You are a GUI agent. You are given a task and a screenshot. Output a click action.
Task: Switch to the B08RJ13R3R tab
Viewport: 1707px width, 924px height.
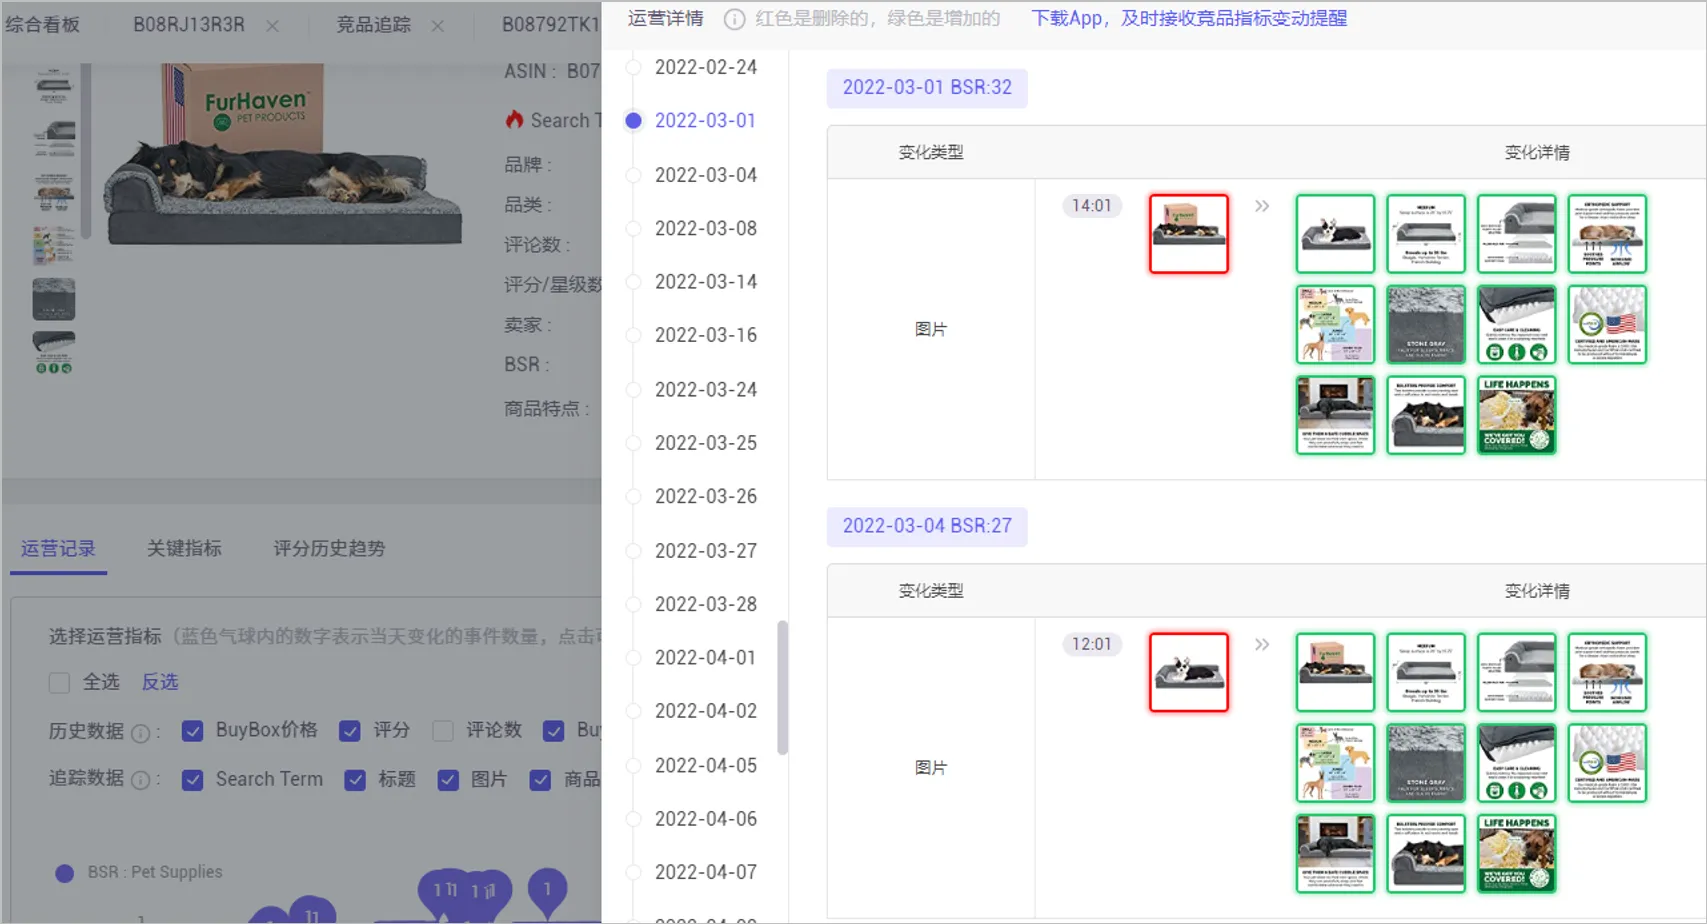(x=189, y=25)
